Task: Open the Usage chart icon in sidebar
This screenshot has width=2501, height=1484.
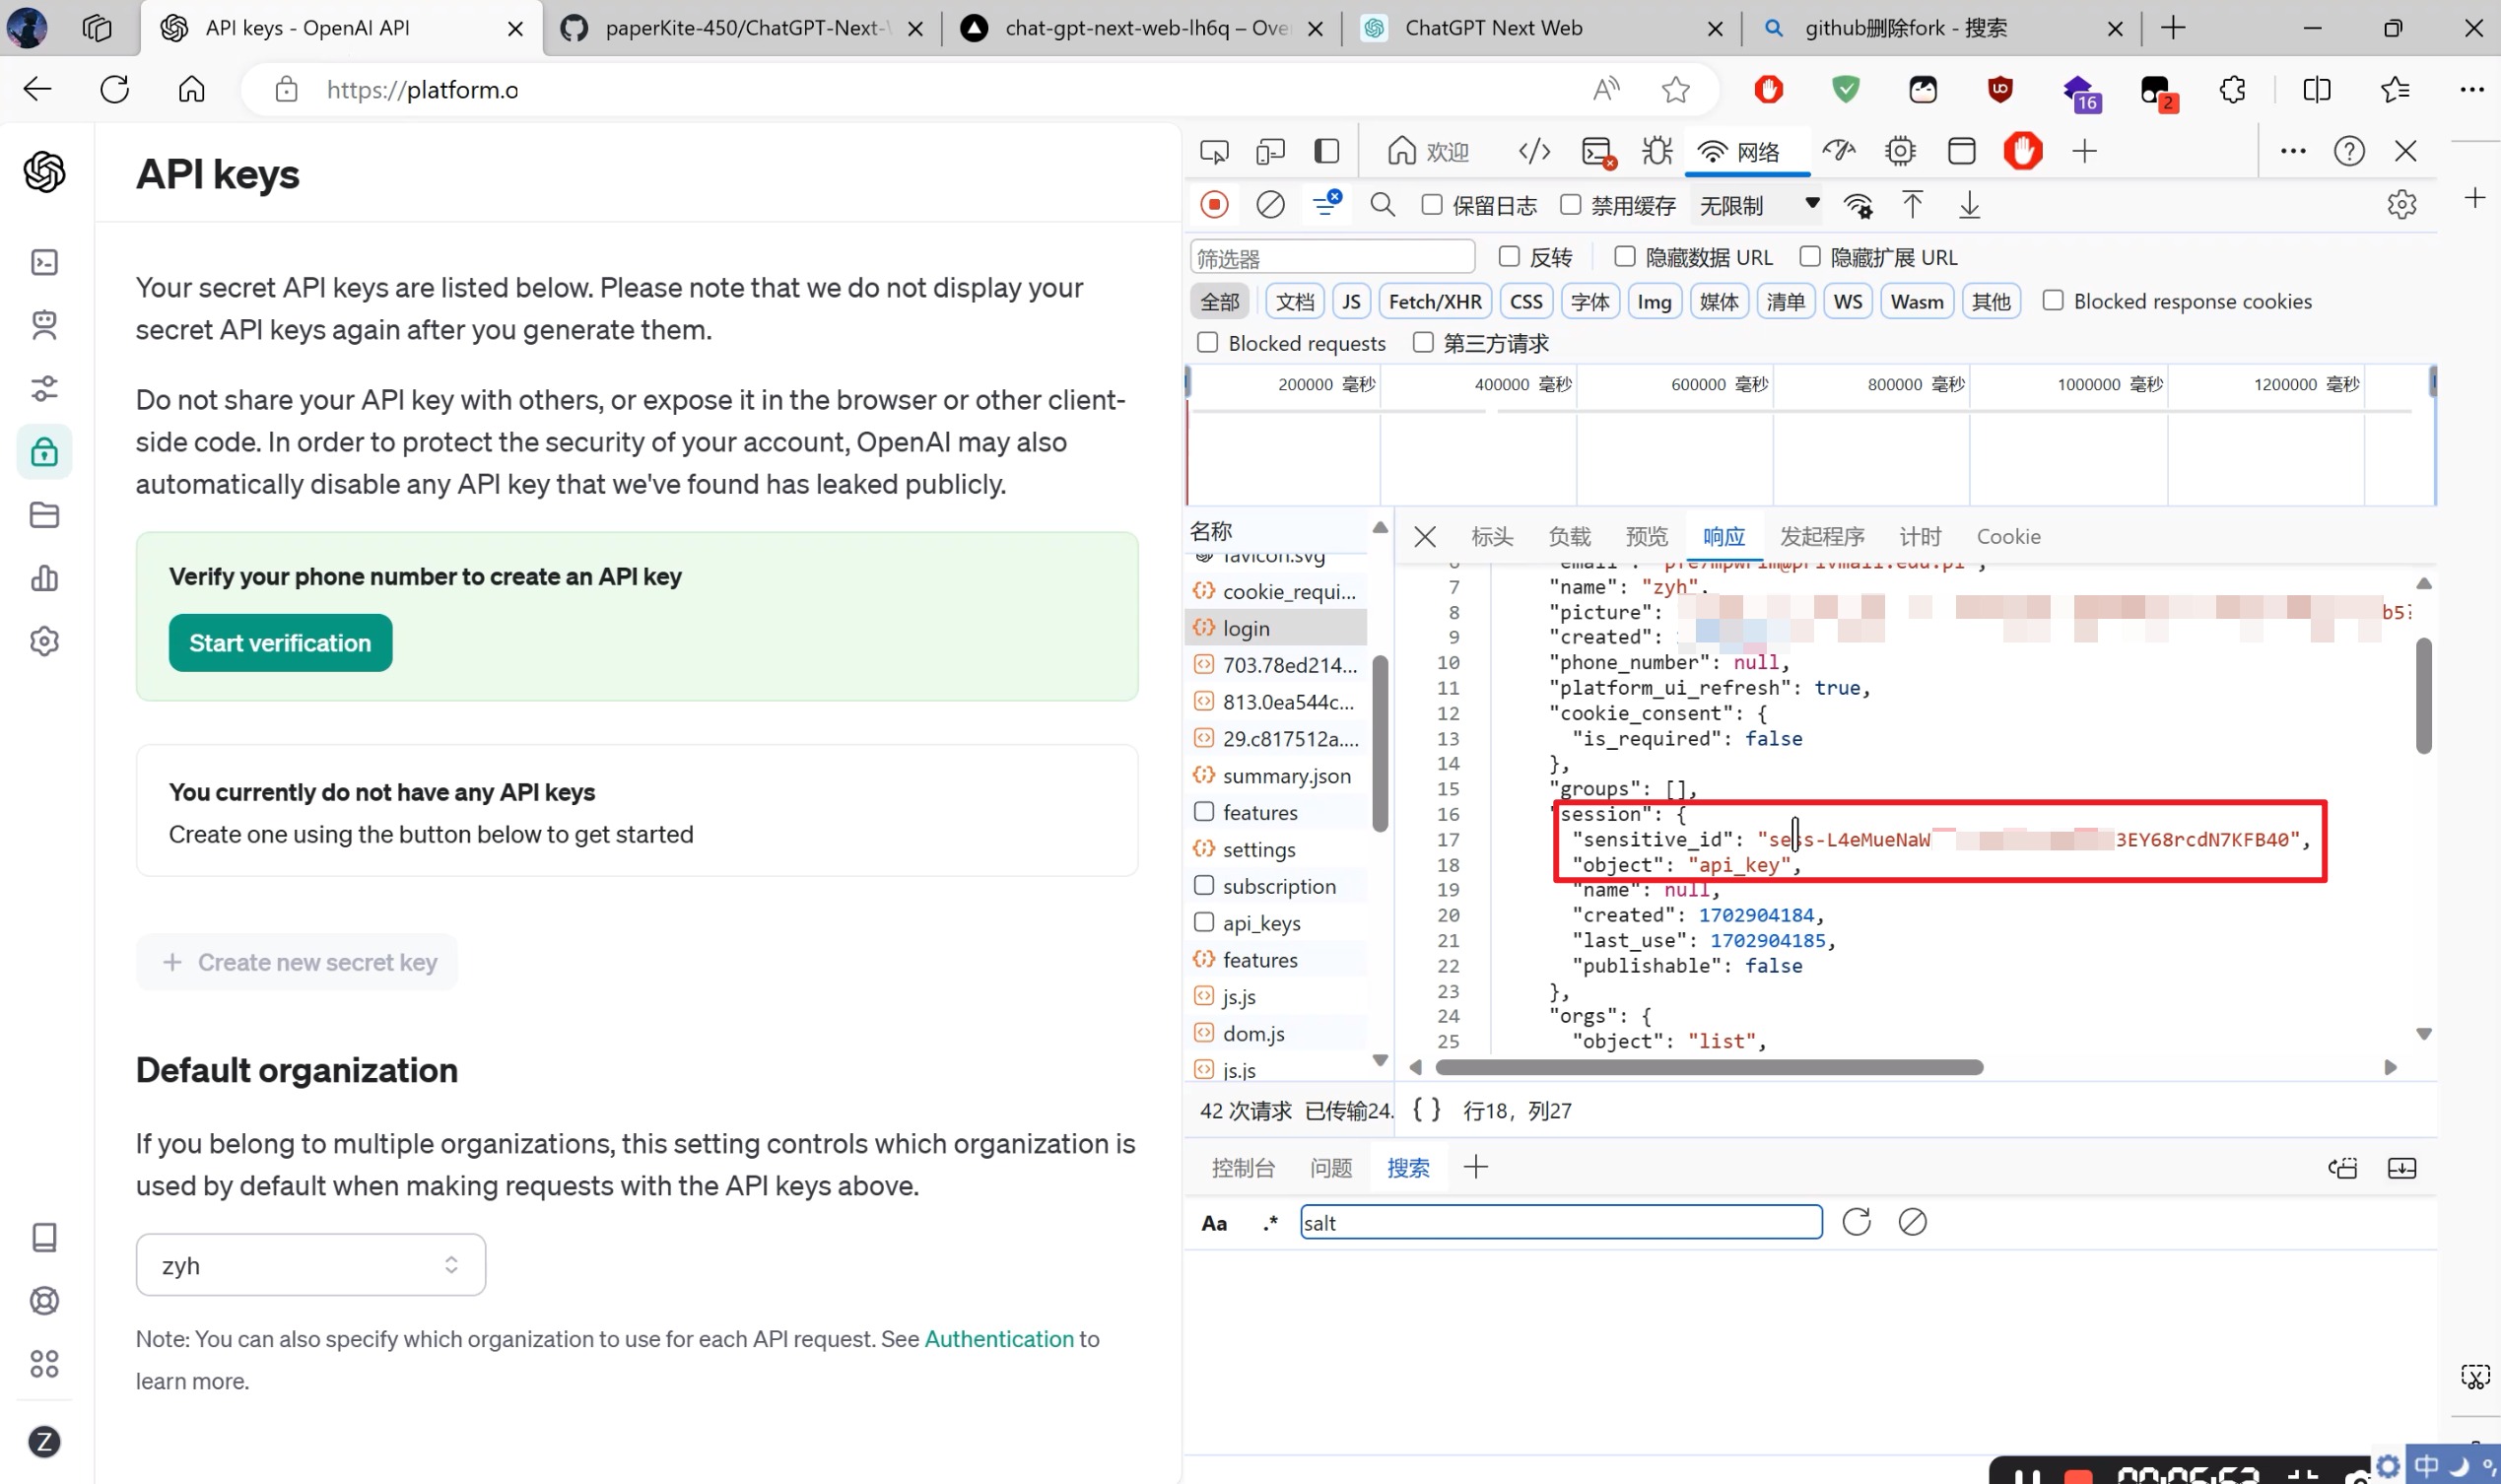Action: point(44,578)
